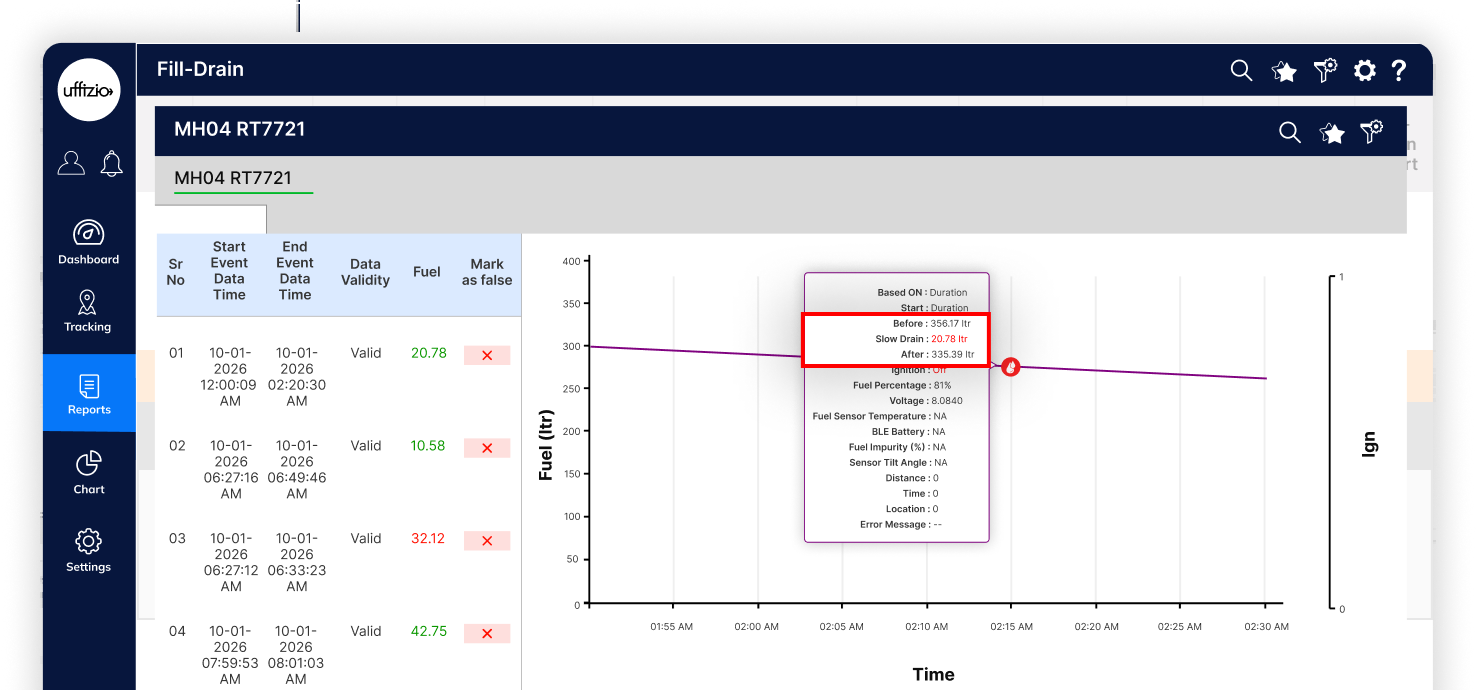Go to Tracking in the sidebar
This screenshot has height=690, width=1476.
click(x=88, y=311)
